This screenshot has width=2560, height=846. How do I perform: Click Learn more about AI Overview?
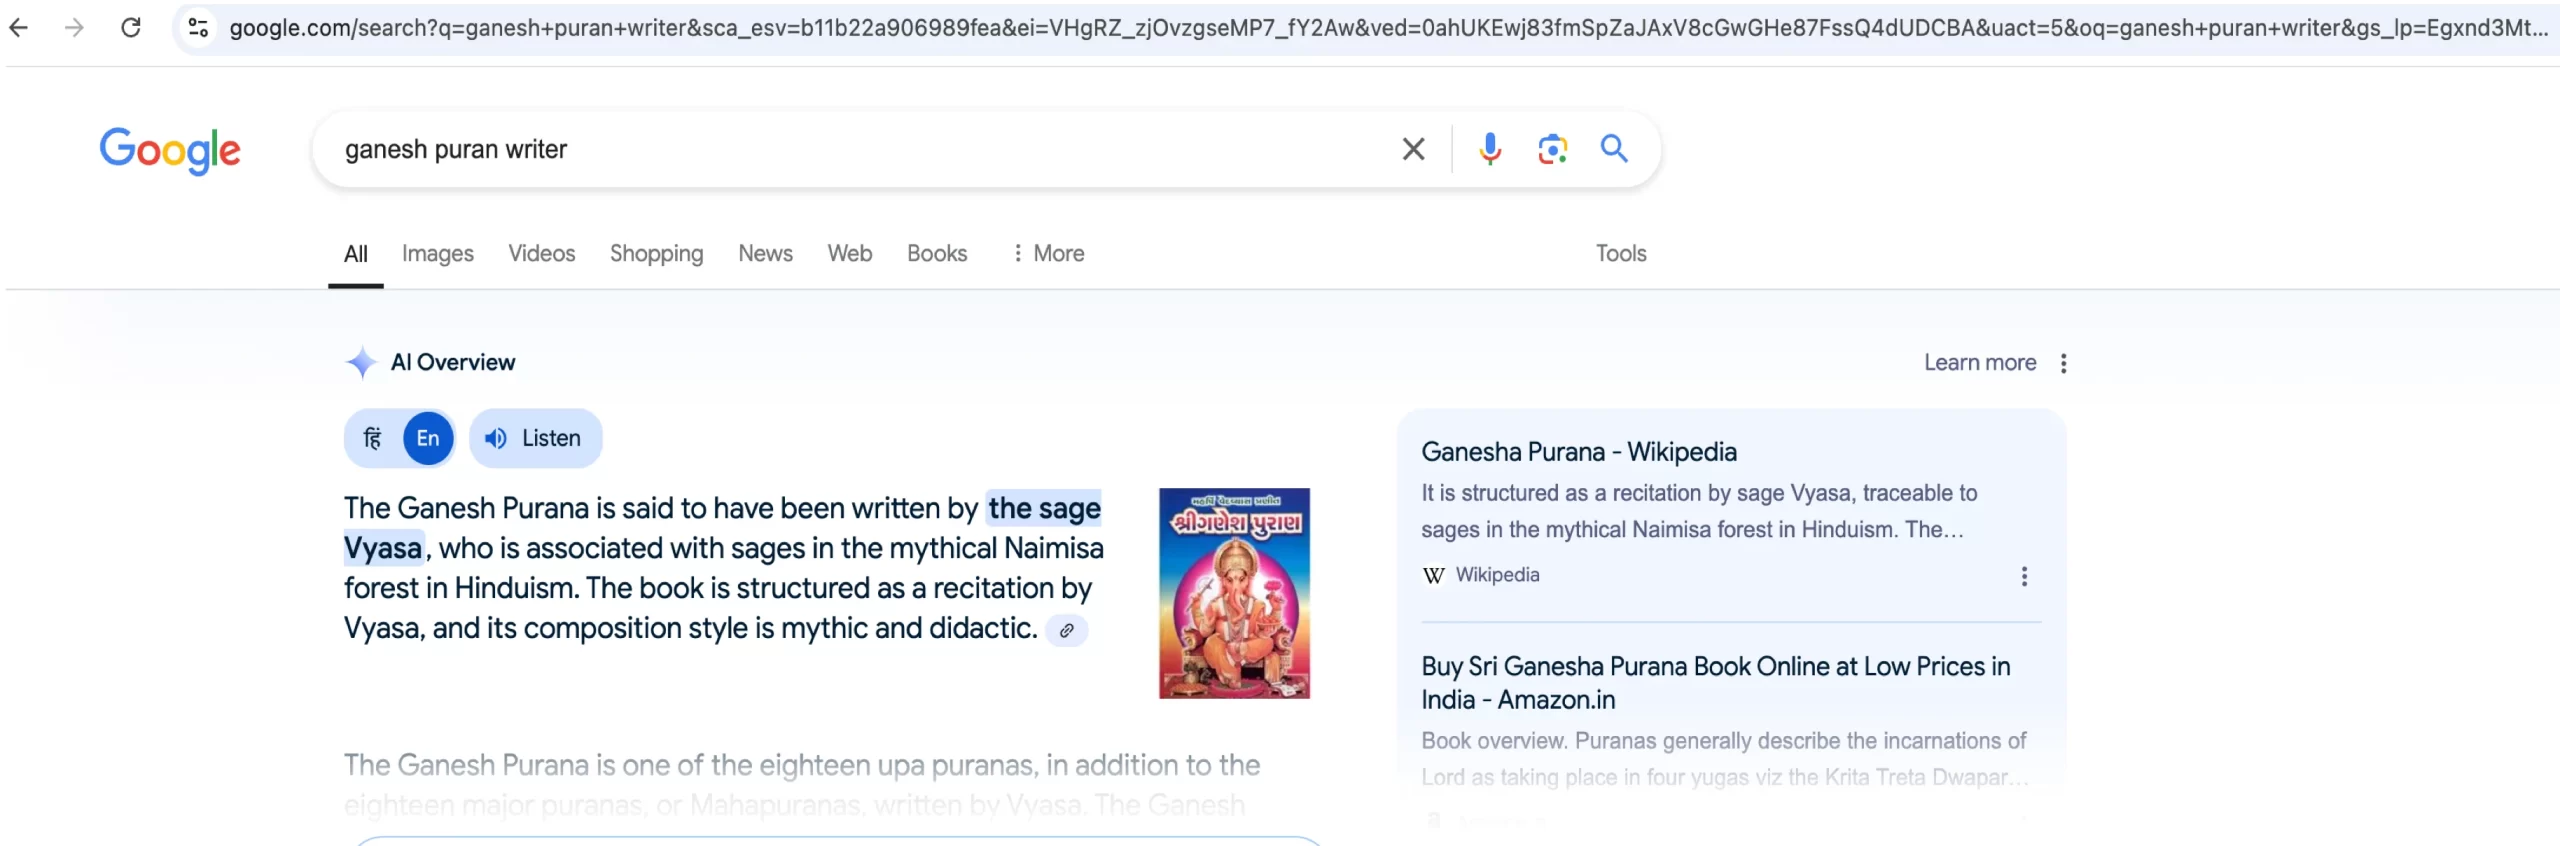(x=1979, y=363)
